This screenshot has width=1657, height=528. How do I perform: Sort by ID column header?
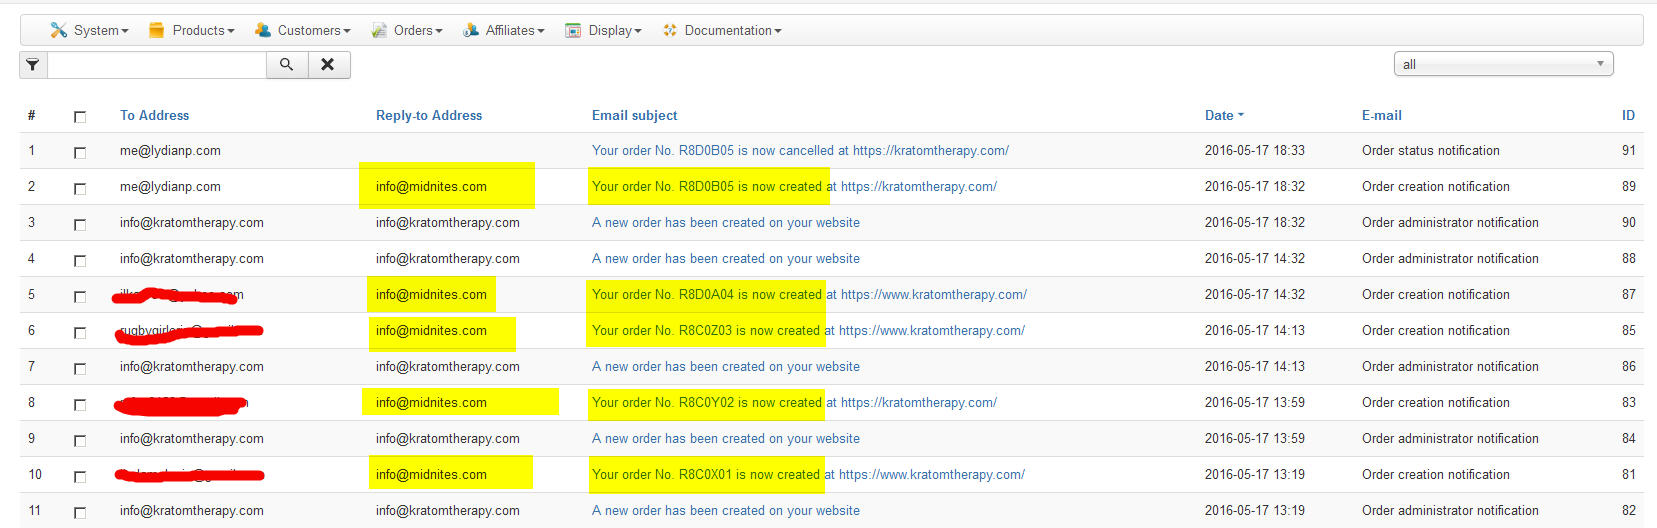(x=1628, y=115)
